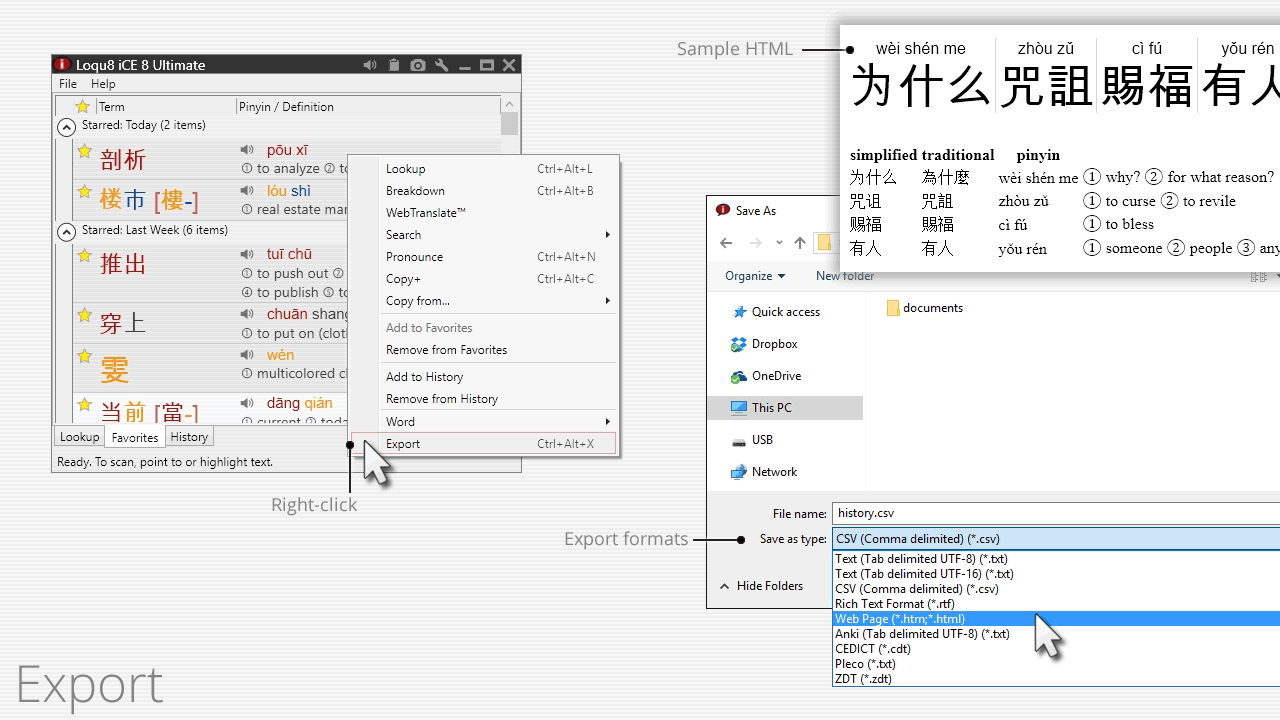Switch to the History tab

(x=189, y=437)
